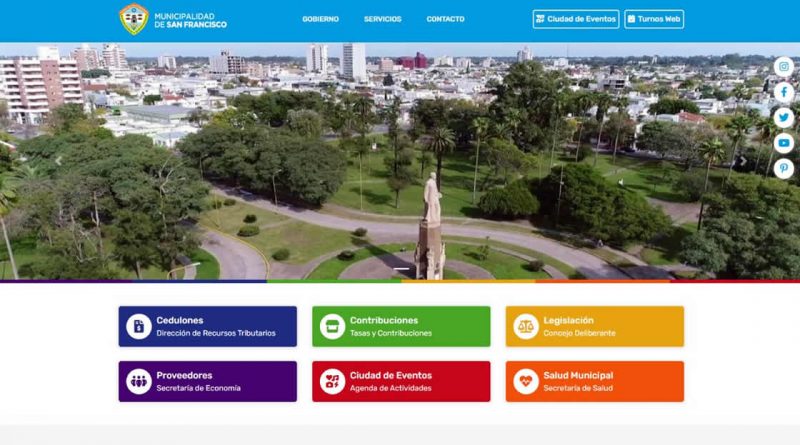Click 'Secretaría de Economía' text
Viewport: 800px width, 445px height.
click(x=198, y=388)
